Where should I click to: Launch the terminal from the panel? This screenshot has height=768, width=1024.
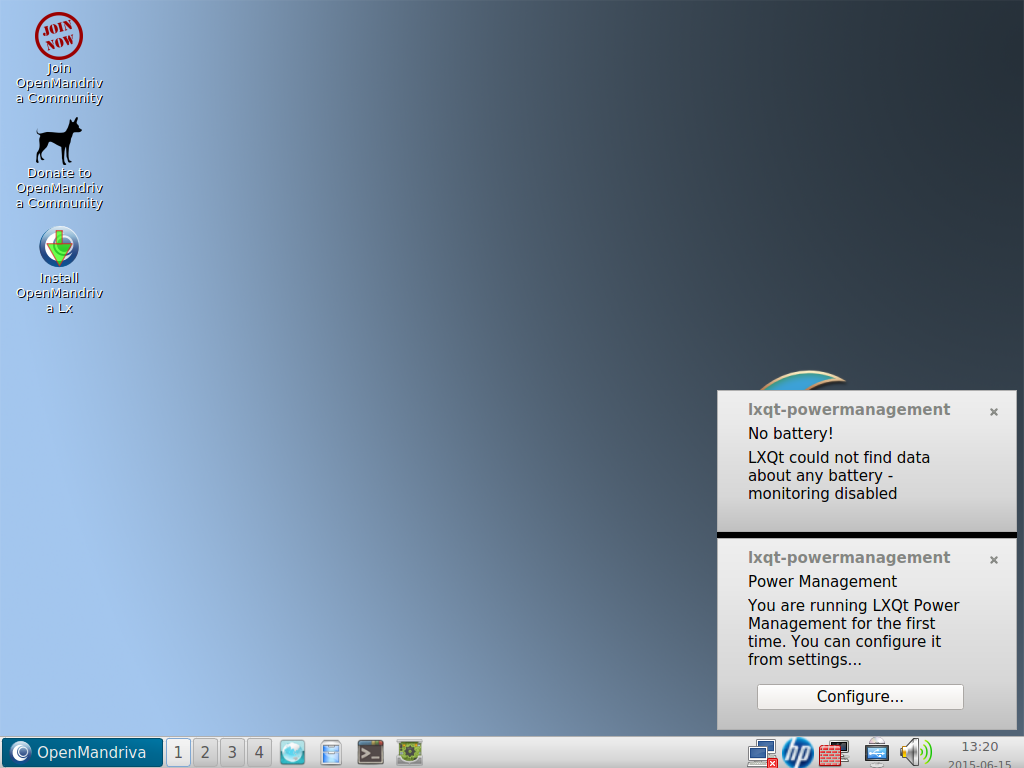tap(370, 752)
